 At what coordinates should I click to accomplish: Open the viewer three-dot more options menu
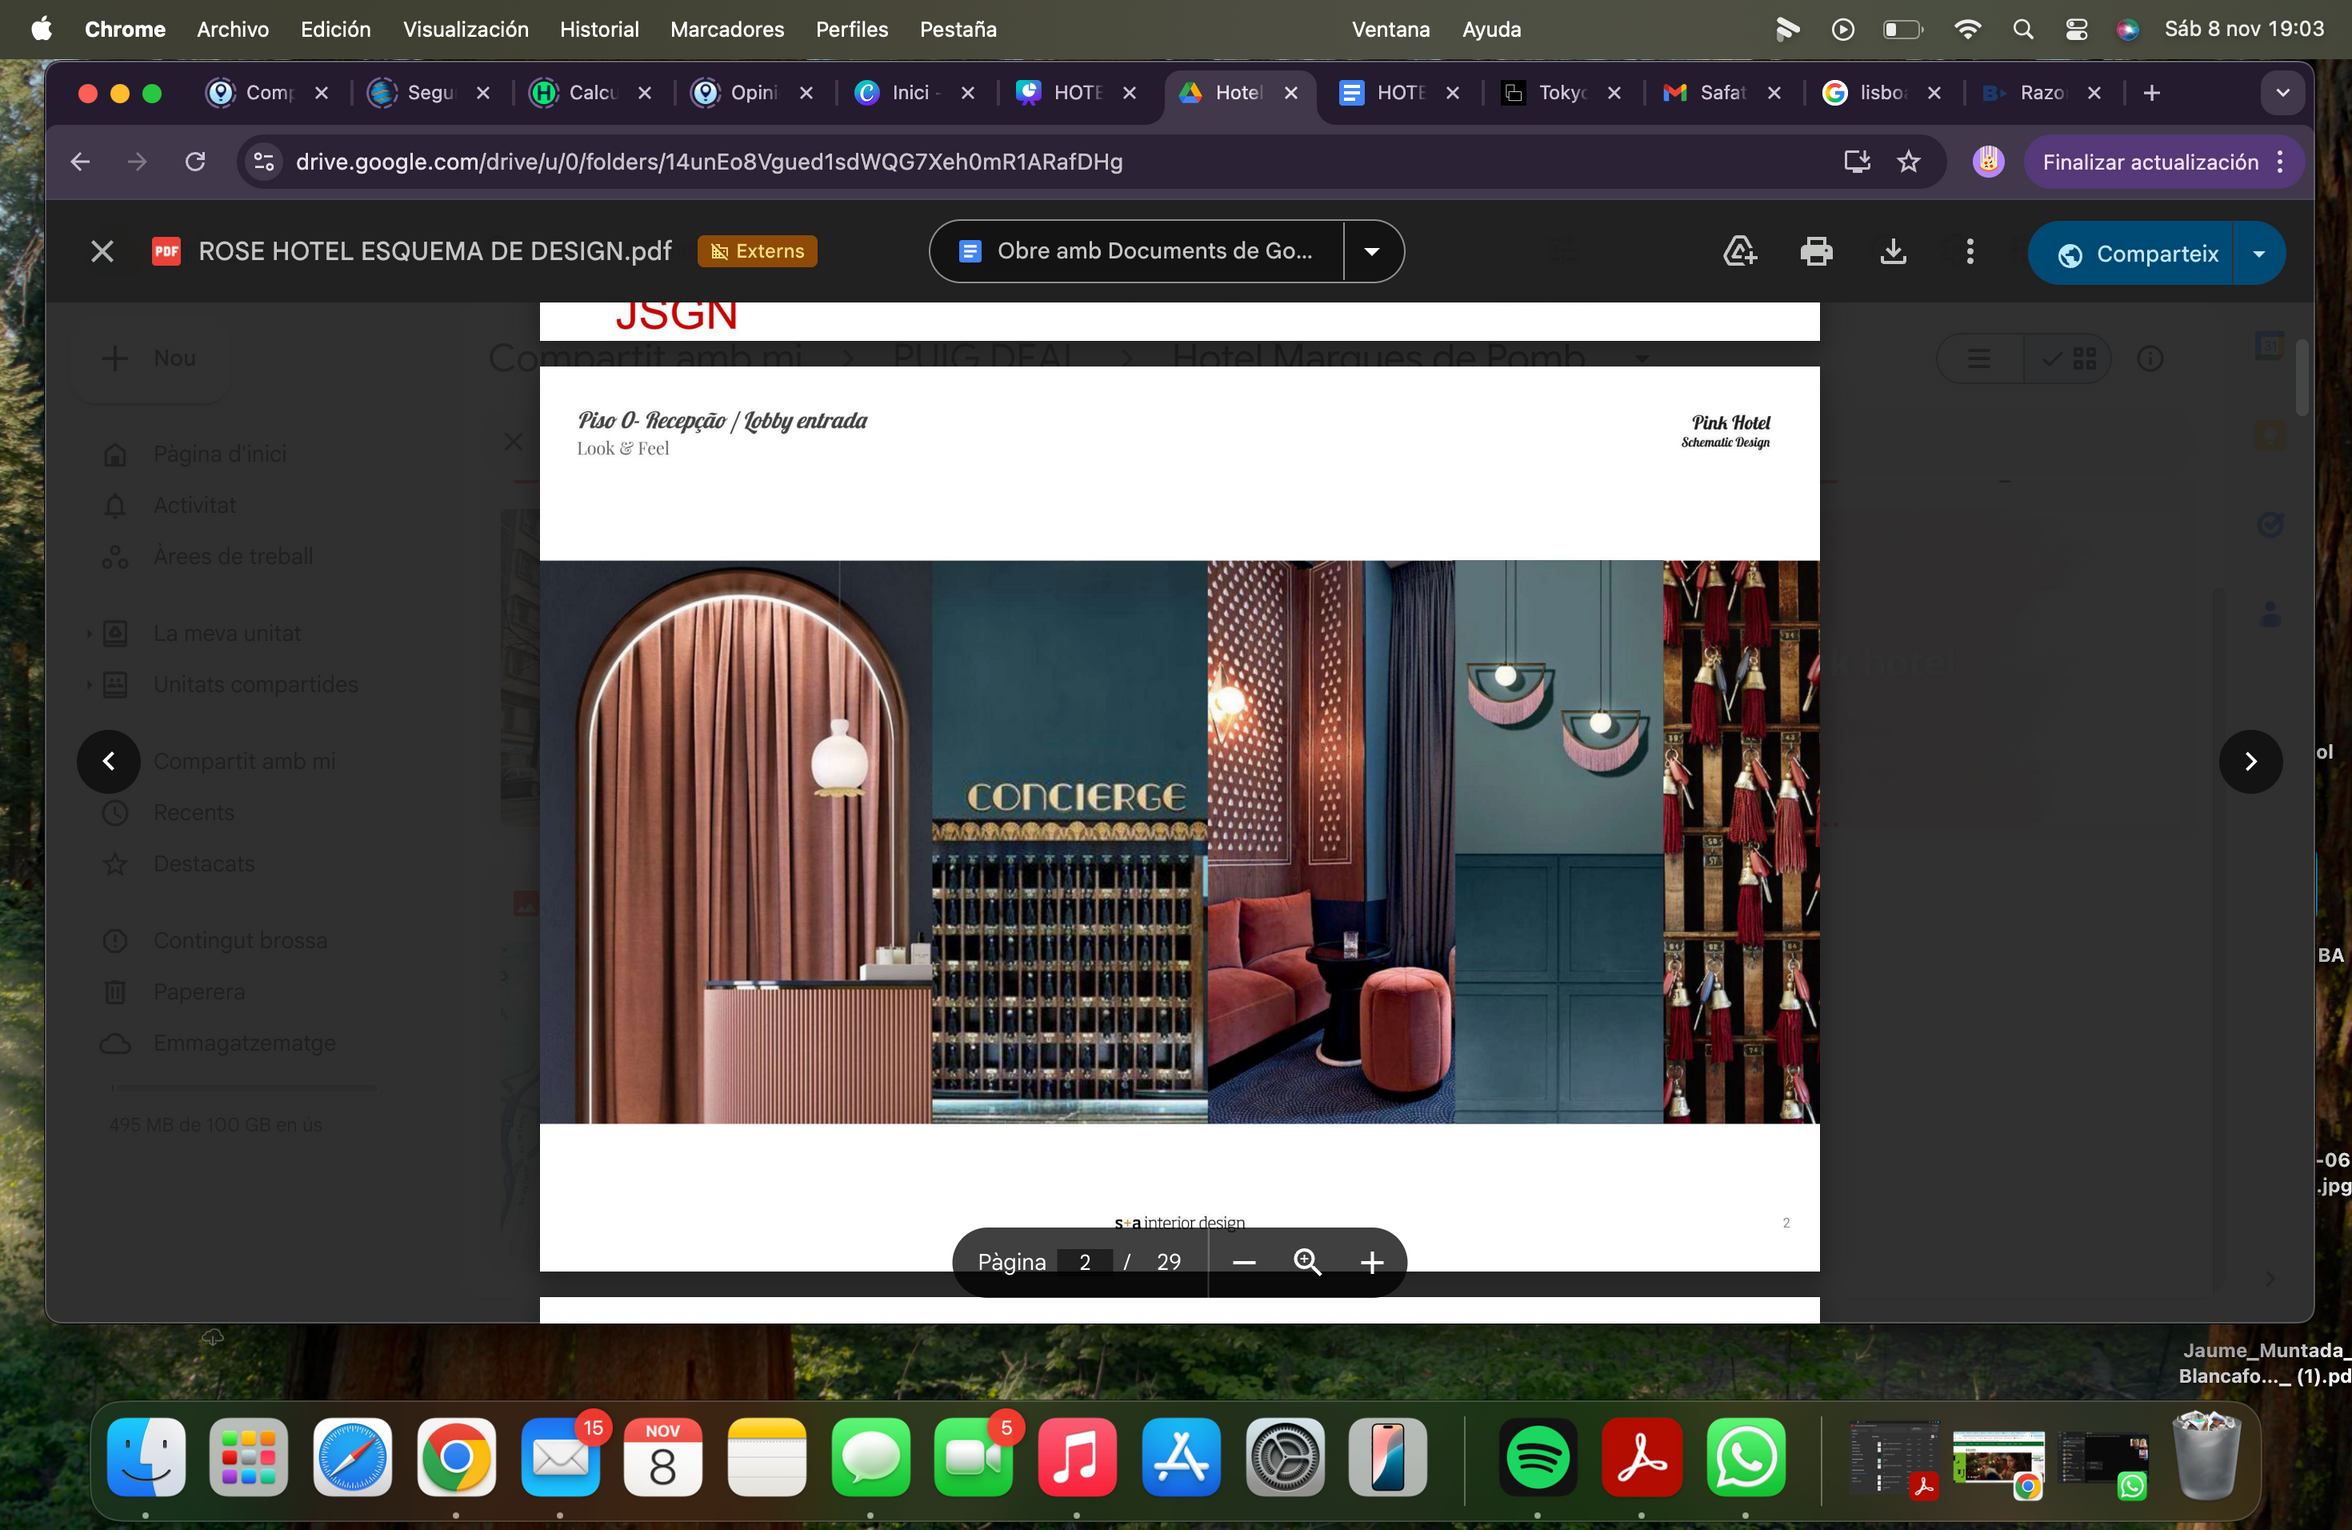(x=1970, y=251)
